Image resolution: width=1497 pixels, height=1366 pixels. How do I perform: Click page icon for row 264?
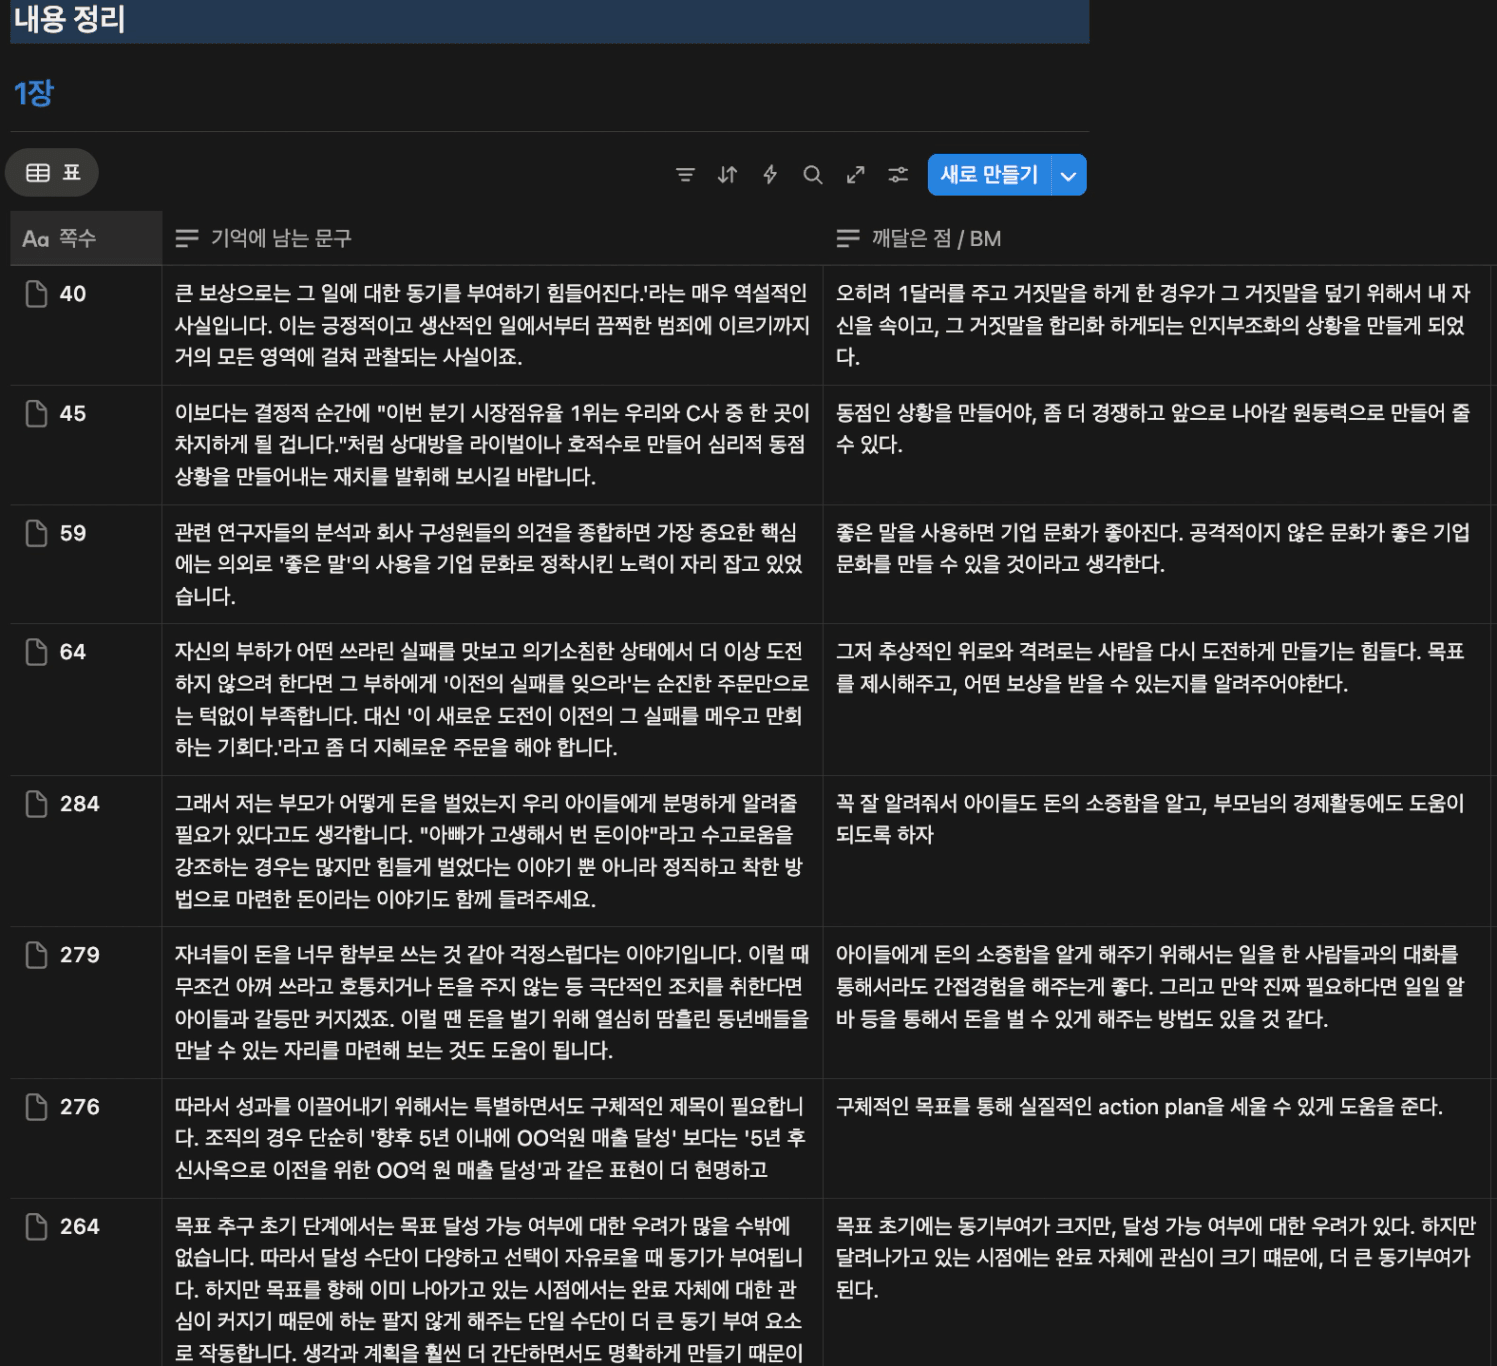click(x=36, y=1227)
